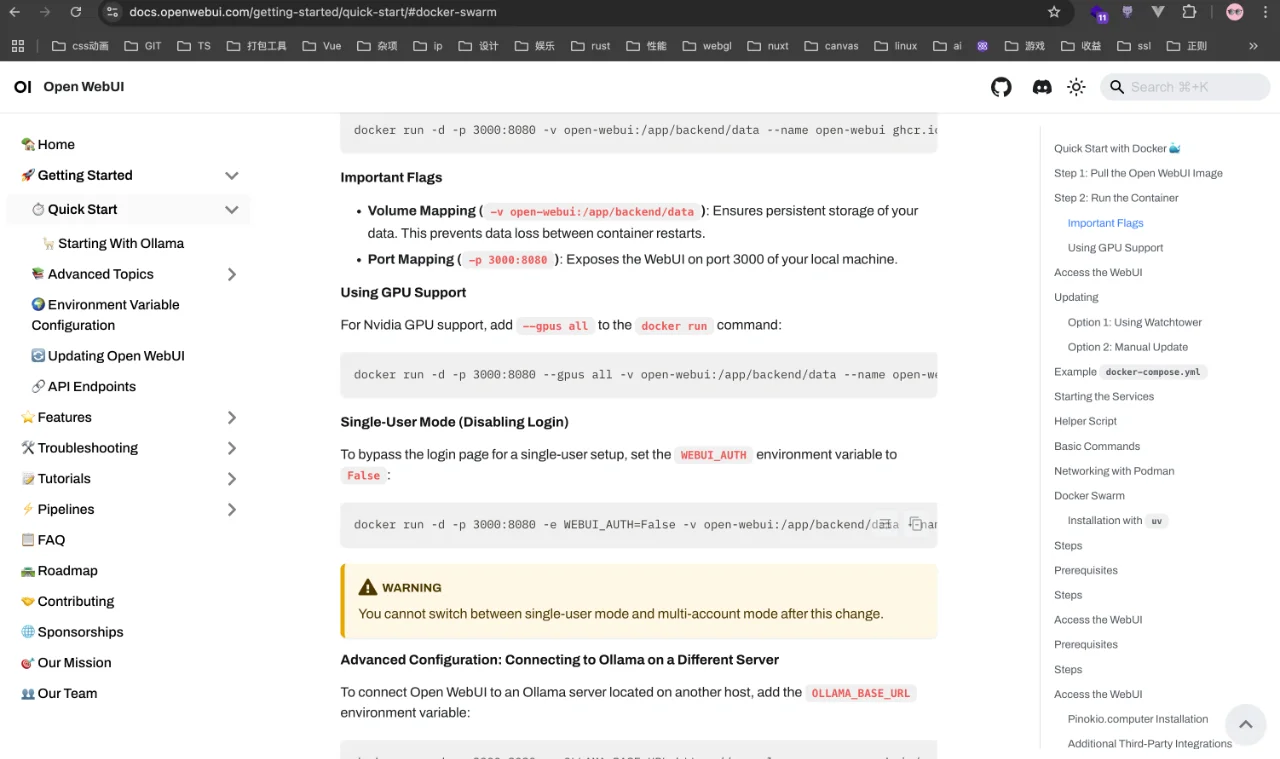
Task: Show more bookmarks with the overflow chevron
Action: click(x=1253, y=46)
